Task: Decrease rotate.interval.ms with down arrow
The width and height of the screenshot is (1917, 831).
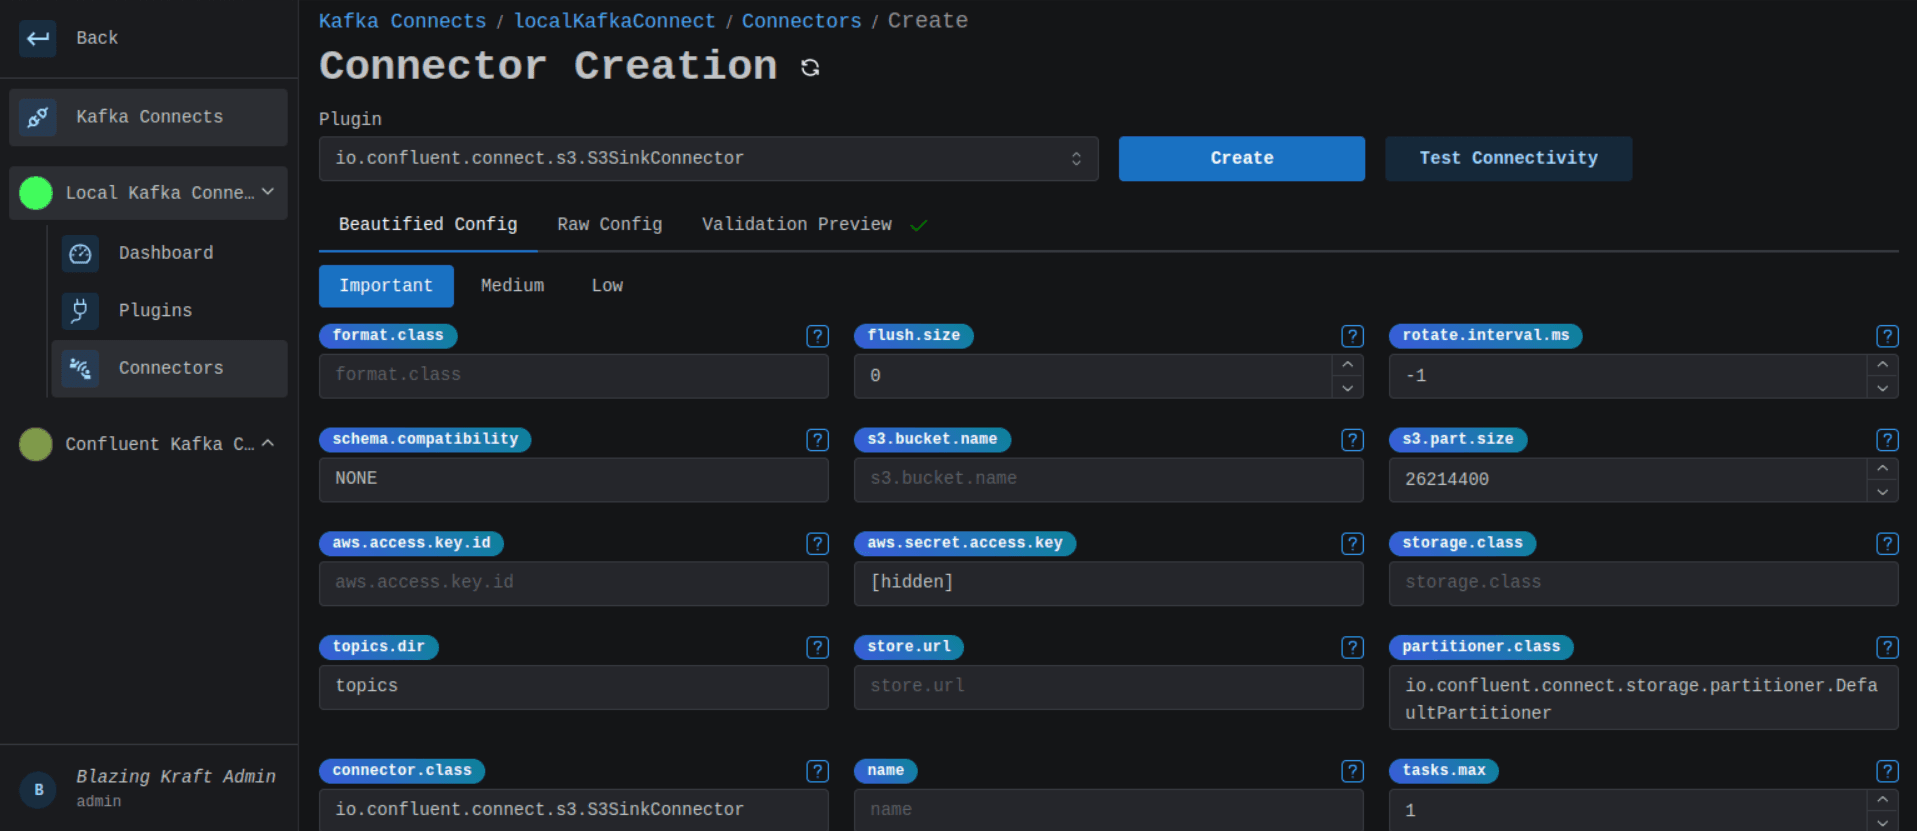Action: click(1882, 388)
